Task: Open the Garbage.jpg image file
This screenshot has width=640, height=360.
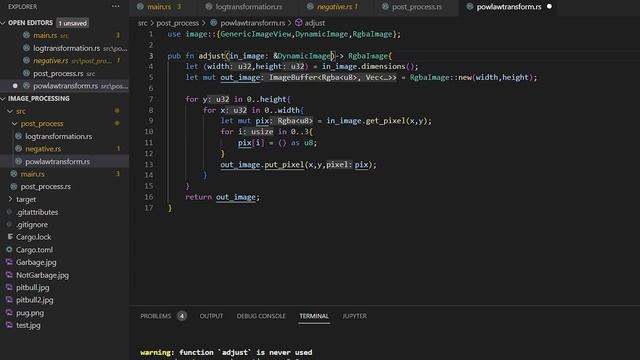Action: 65,262
